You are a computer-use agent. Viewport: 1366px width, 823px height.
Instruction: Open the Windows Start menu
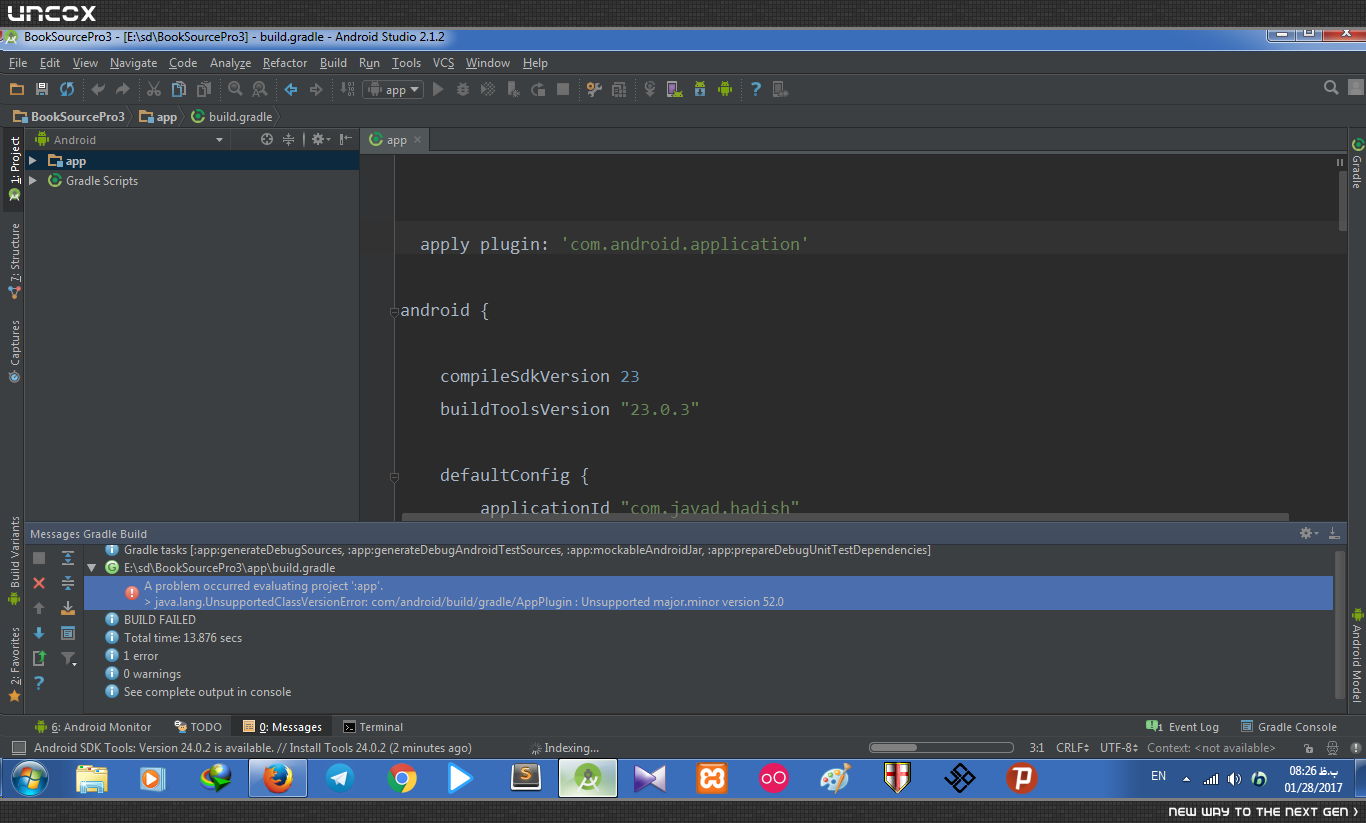pyautogui.click(x=28, y=778)
